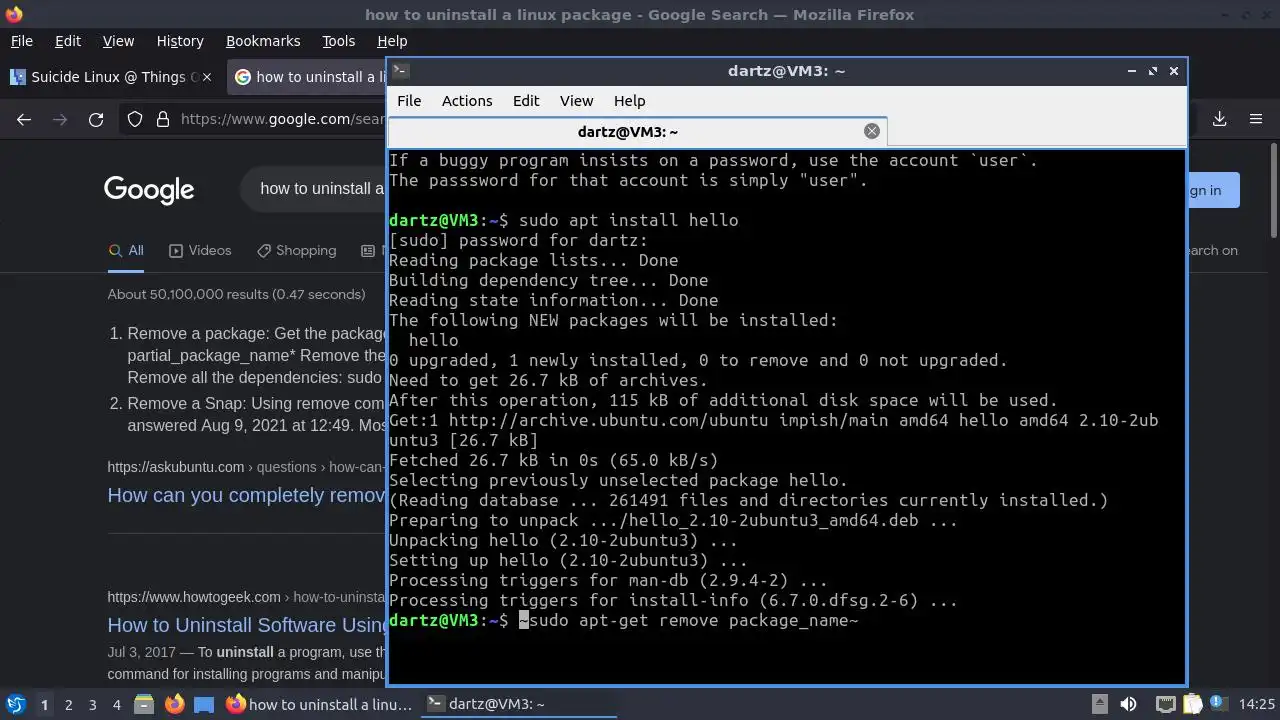Click the Google logo

tap(149, 189)
